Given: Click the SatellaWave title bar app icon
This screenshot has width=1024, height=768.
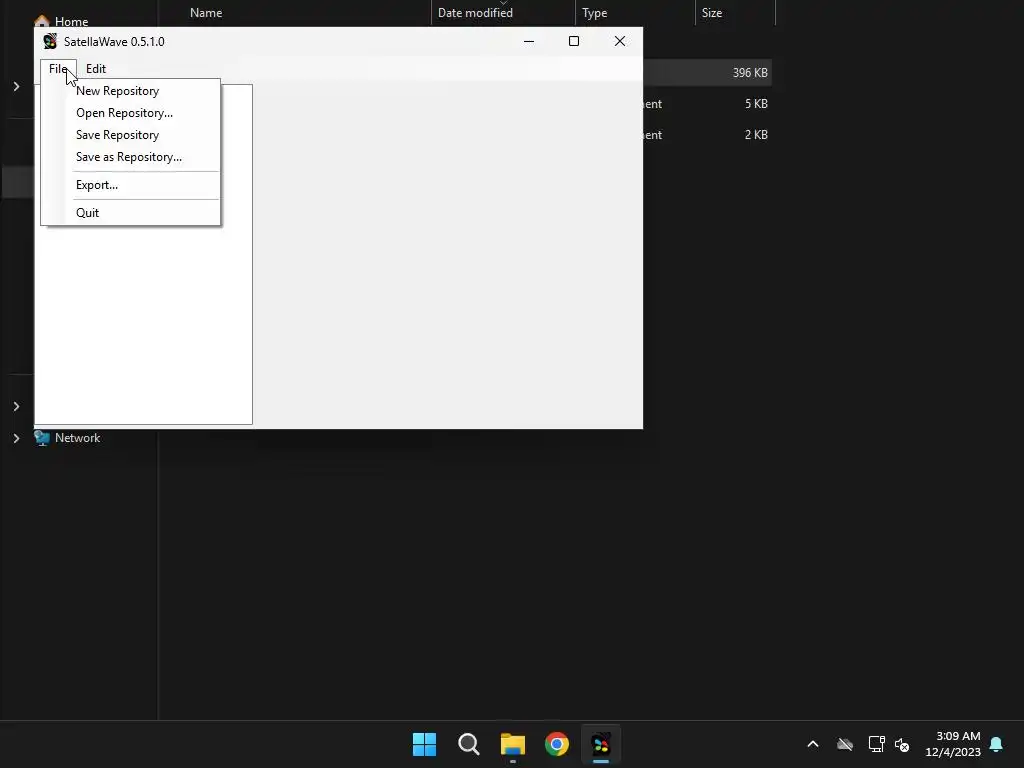Looking at the screenshot, I should coord(50,41).
